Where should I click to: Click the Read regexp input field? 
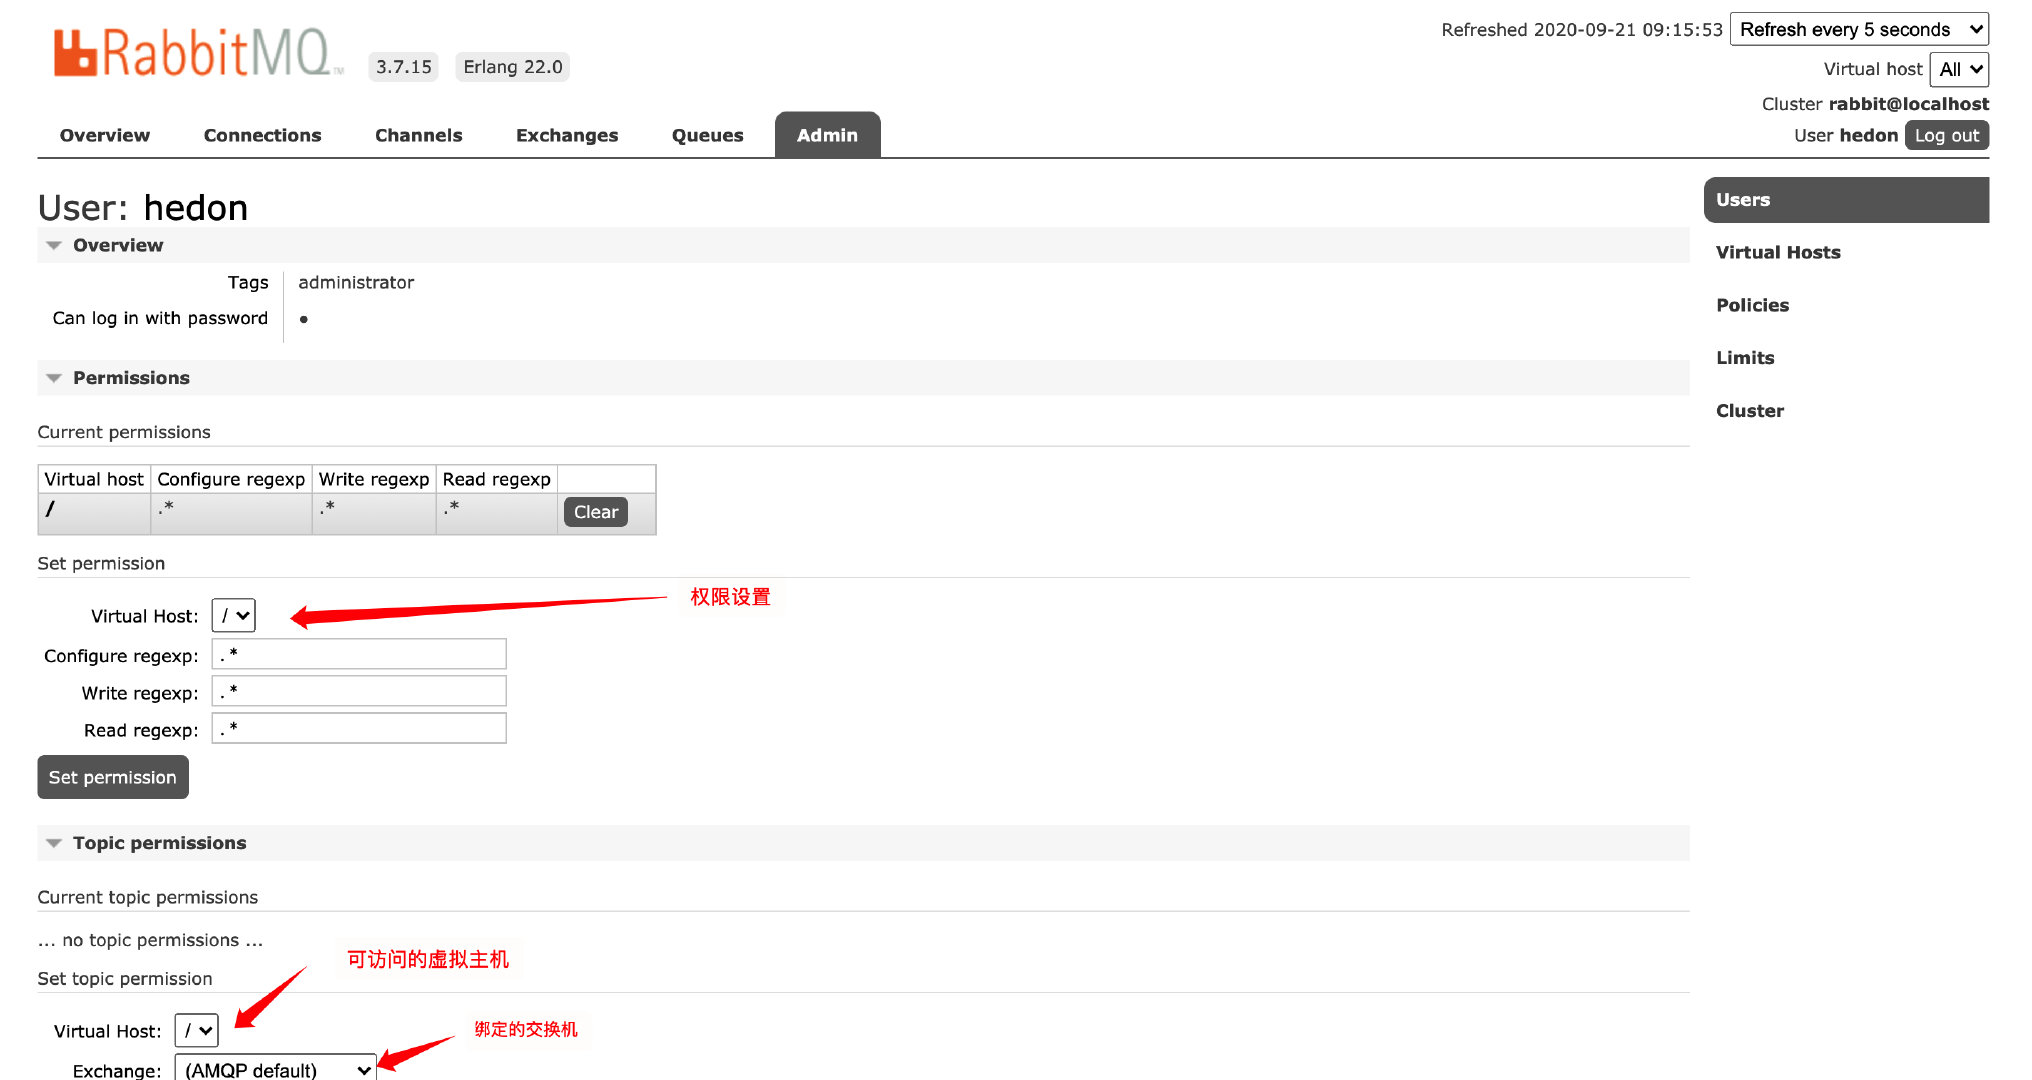(359, 729)
